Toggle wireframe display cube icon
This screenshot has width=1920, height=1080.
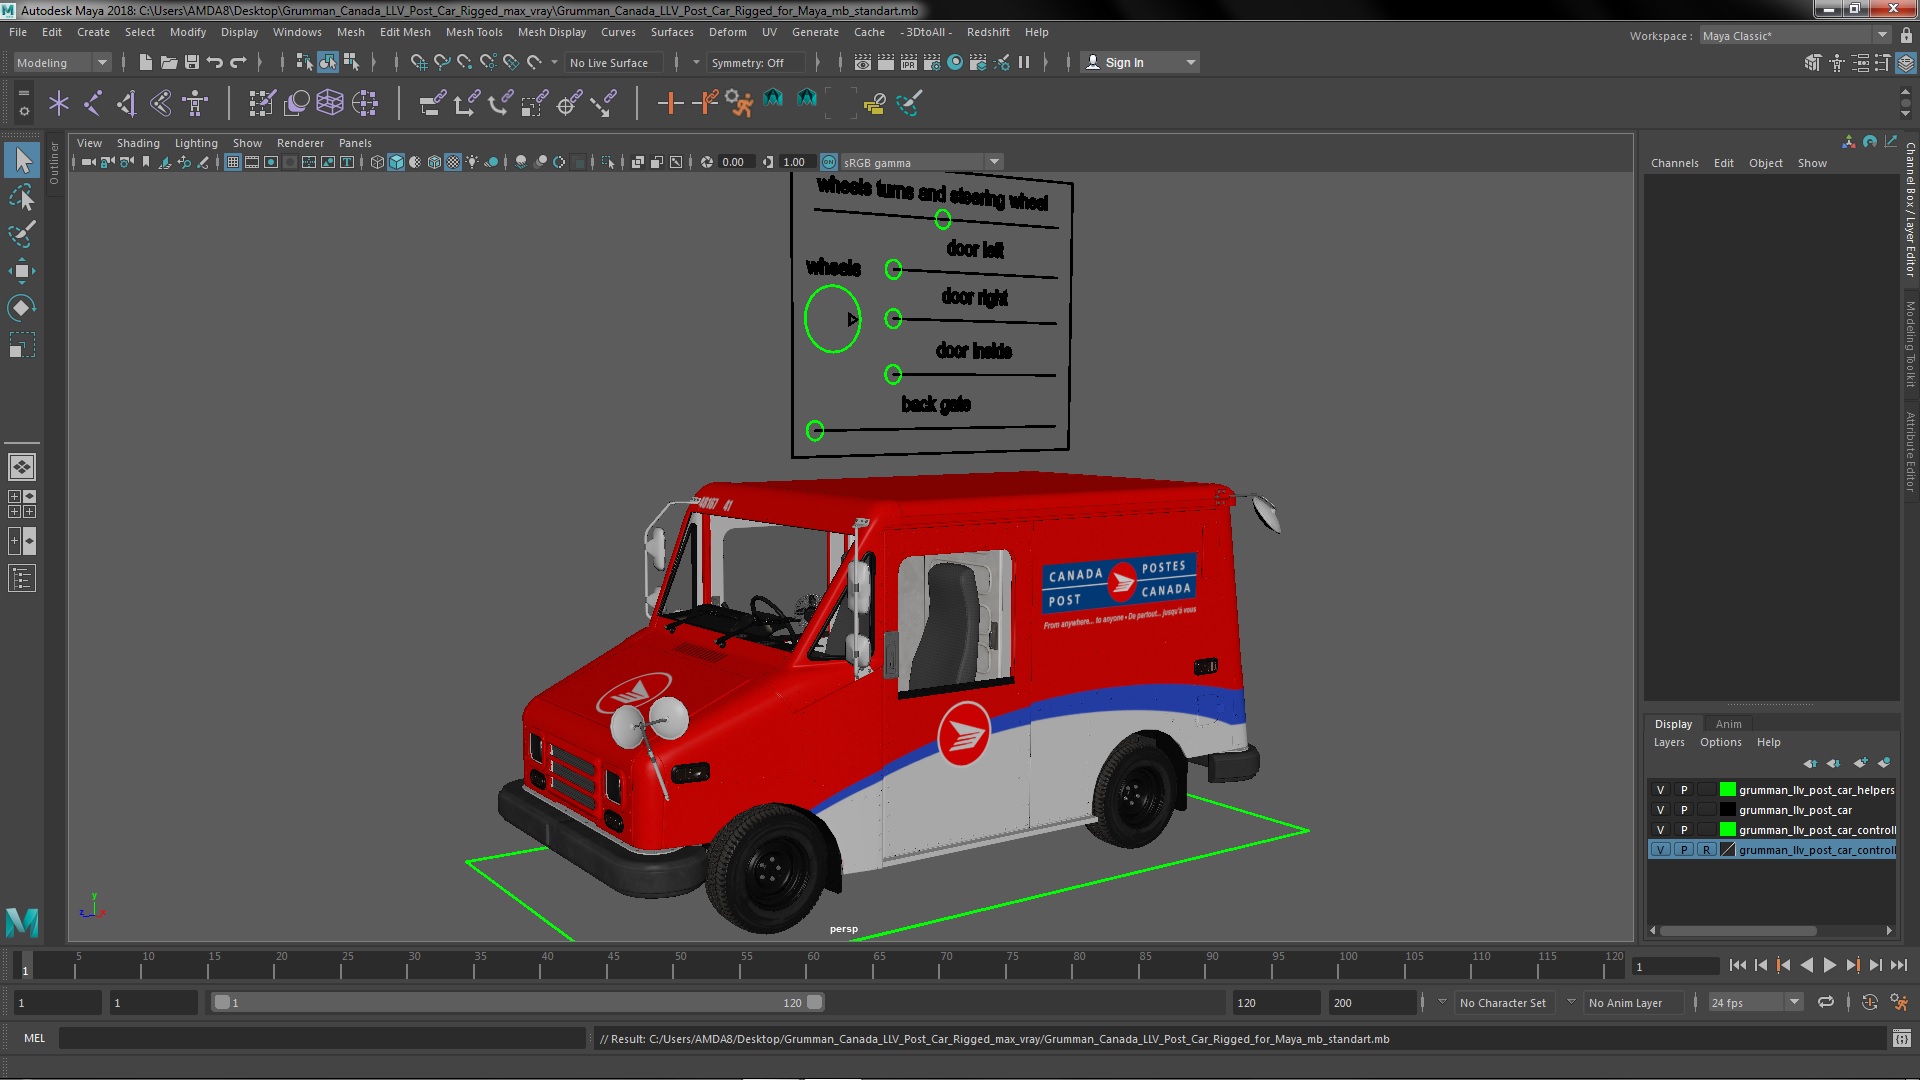[377, 162]
